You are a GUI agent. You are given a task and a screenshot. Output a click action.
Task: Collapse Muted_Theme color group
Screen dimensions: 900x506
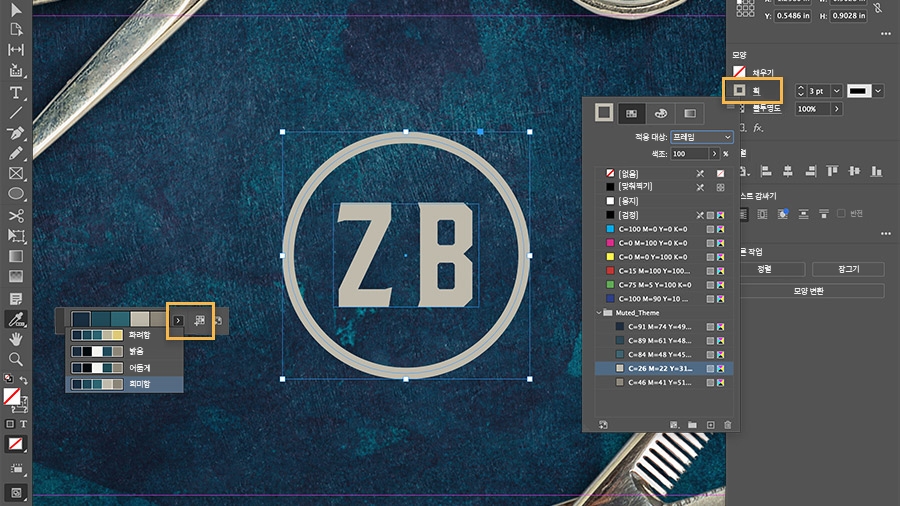coord(599,313)
